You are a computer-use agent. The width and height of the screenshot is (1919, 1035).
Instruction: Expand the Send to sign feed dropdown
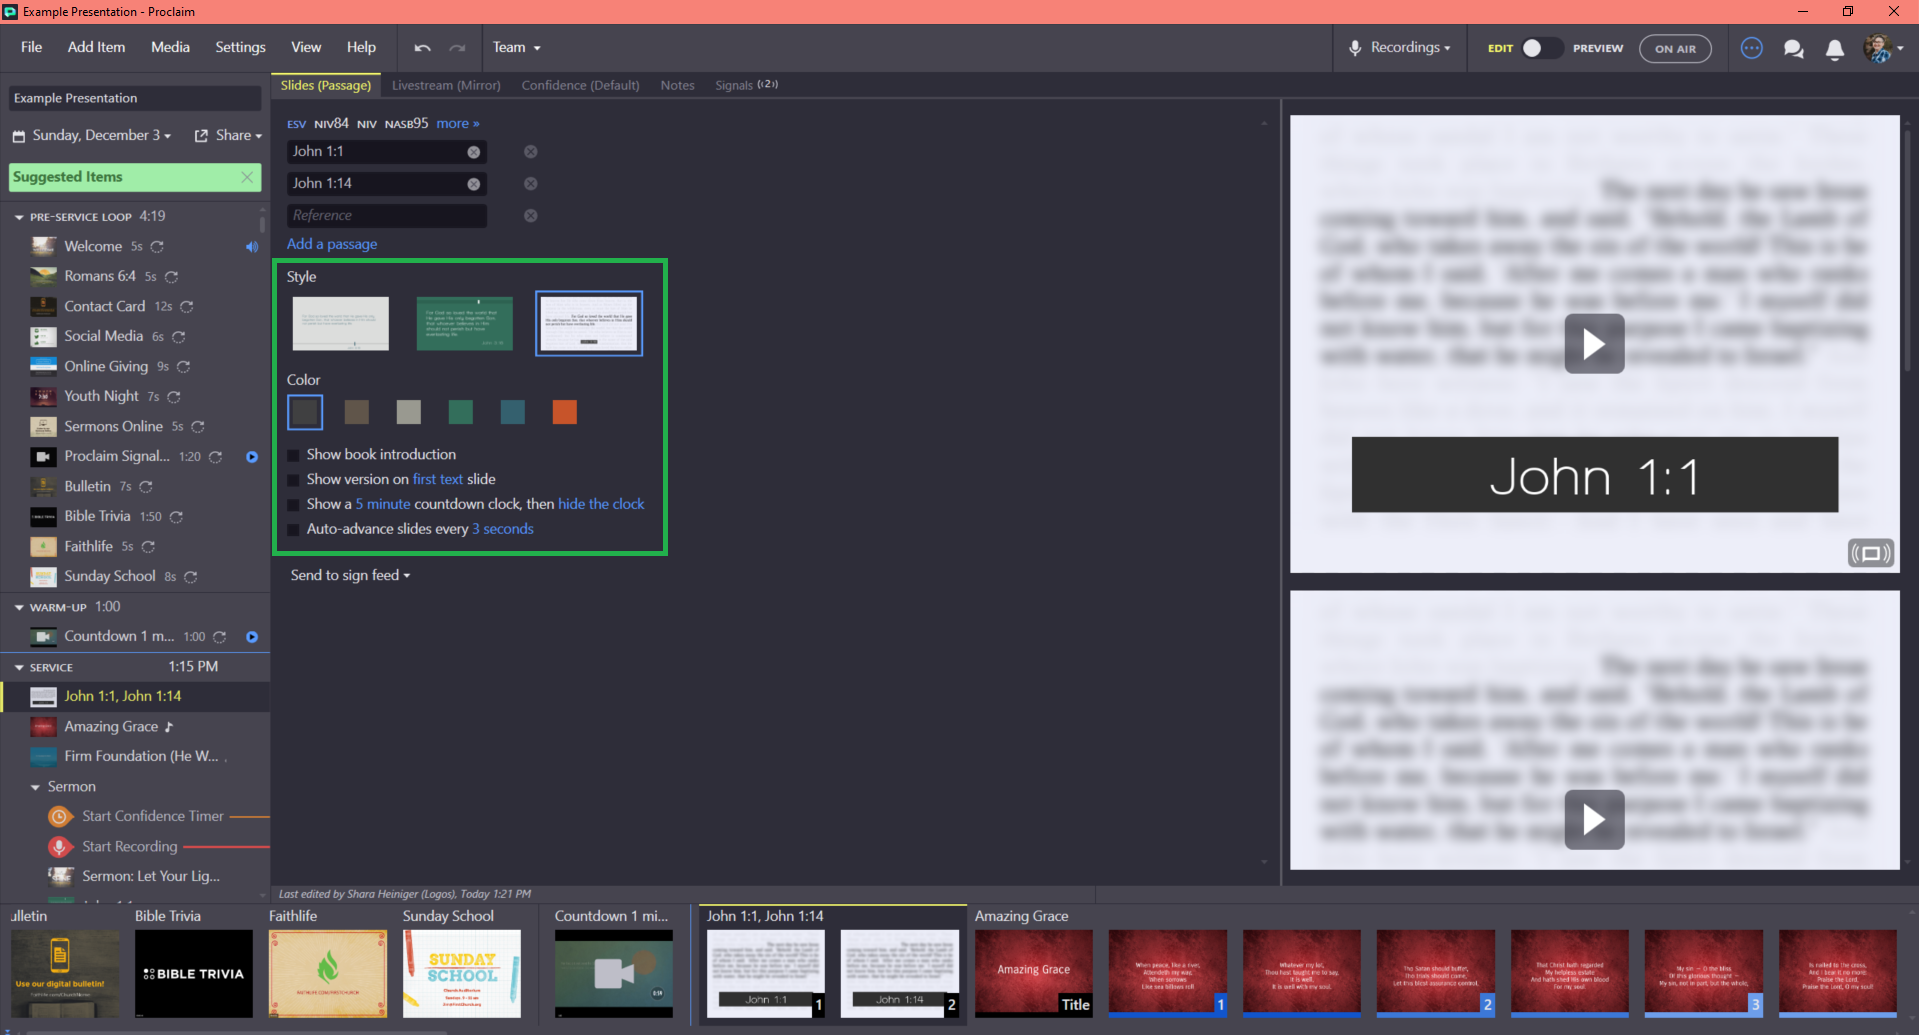(350, 575)
